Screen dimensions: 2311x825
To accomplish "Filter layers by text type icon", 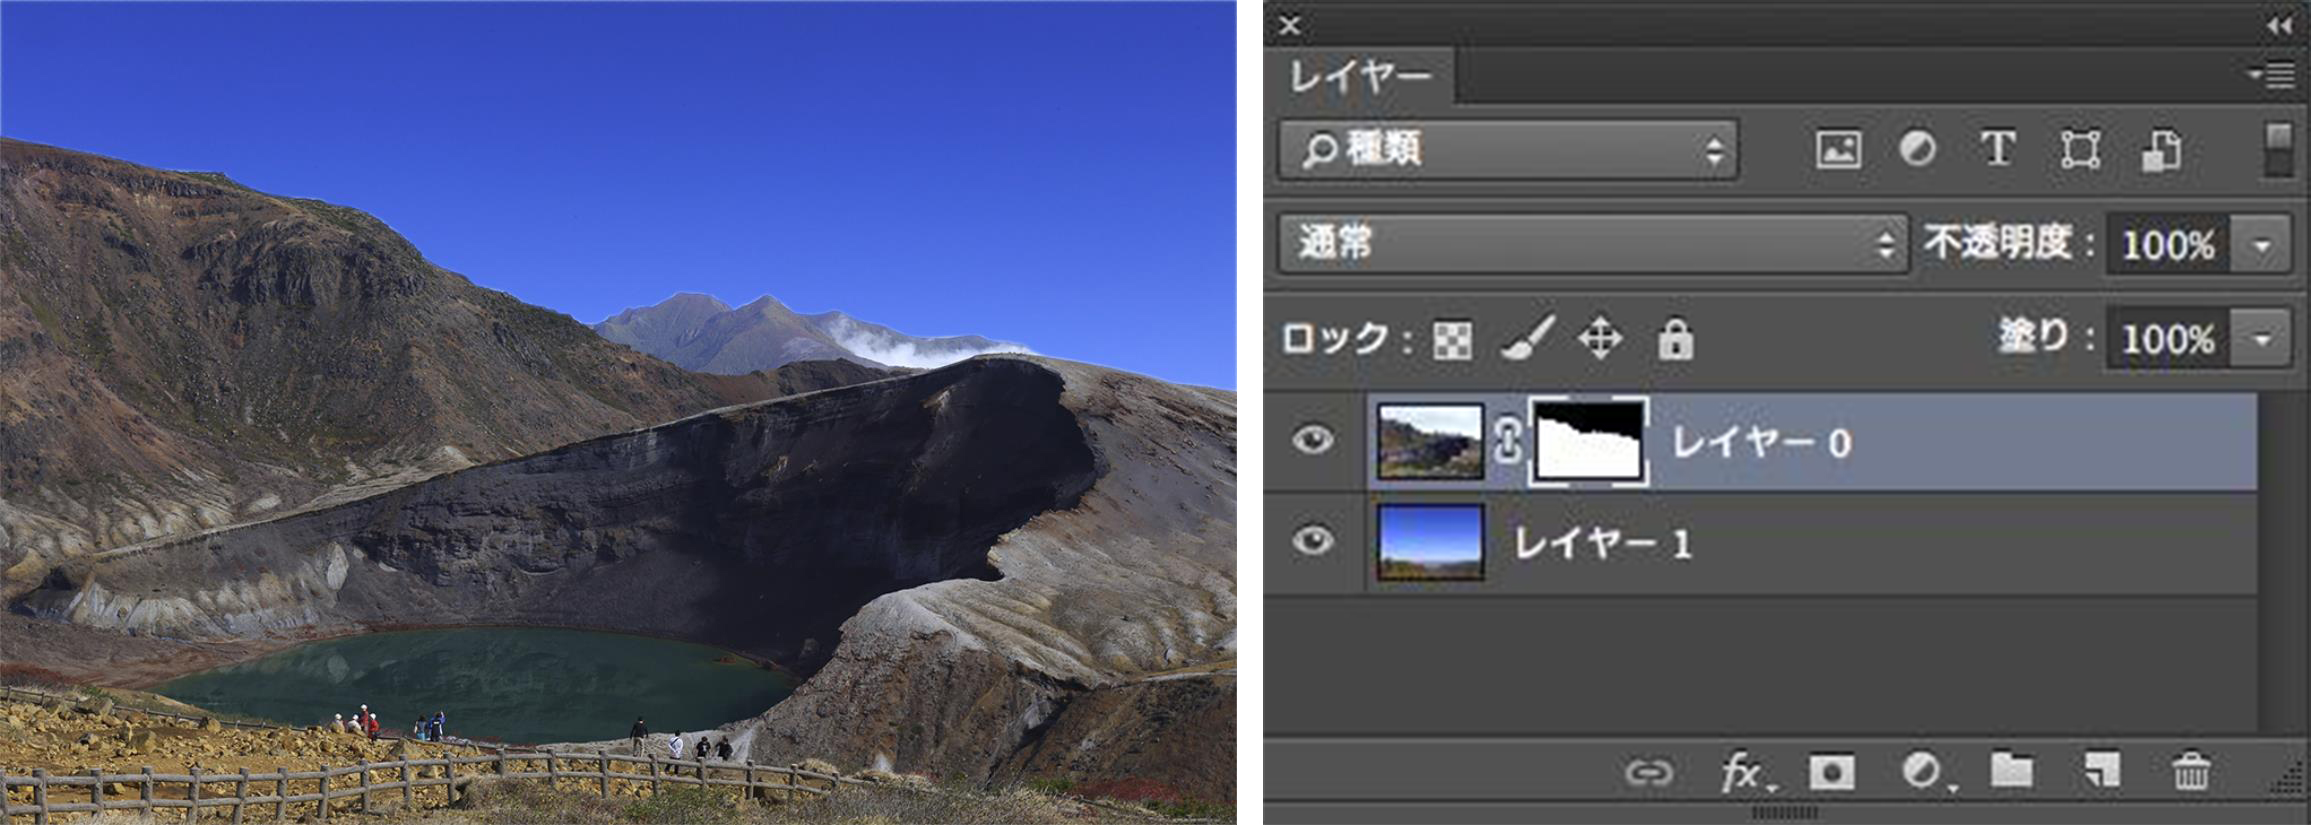I will tap(1998, 150).
